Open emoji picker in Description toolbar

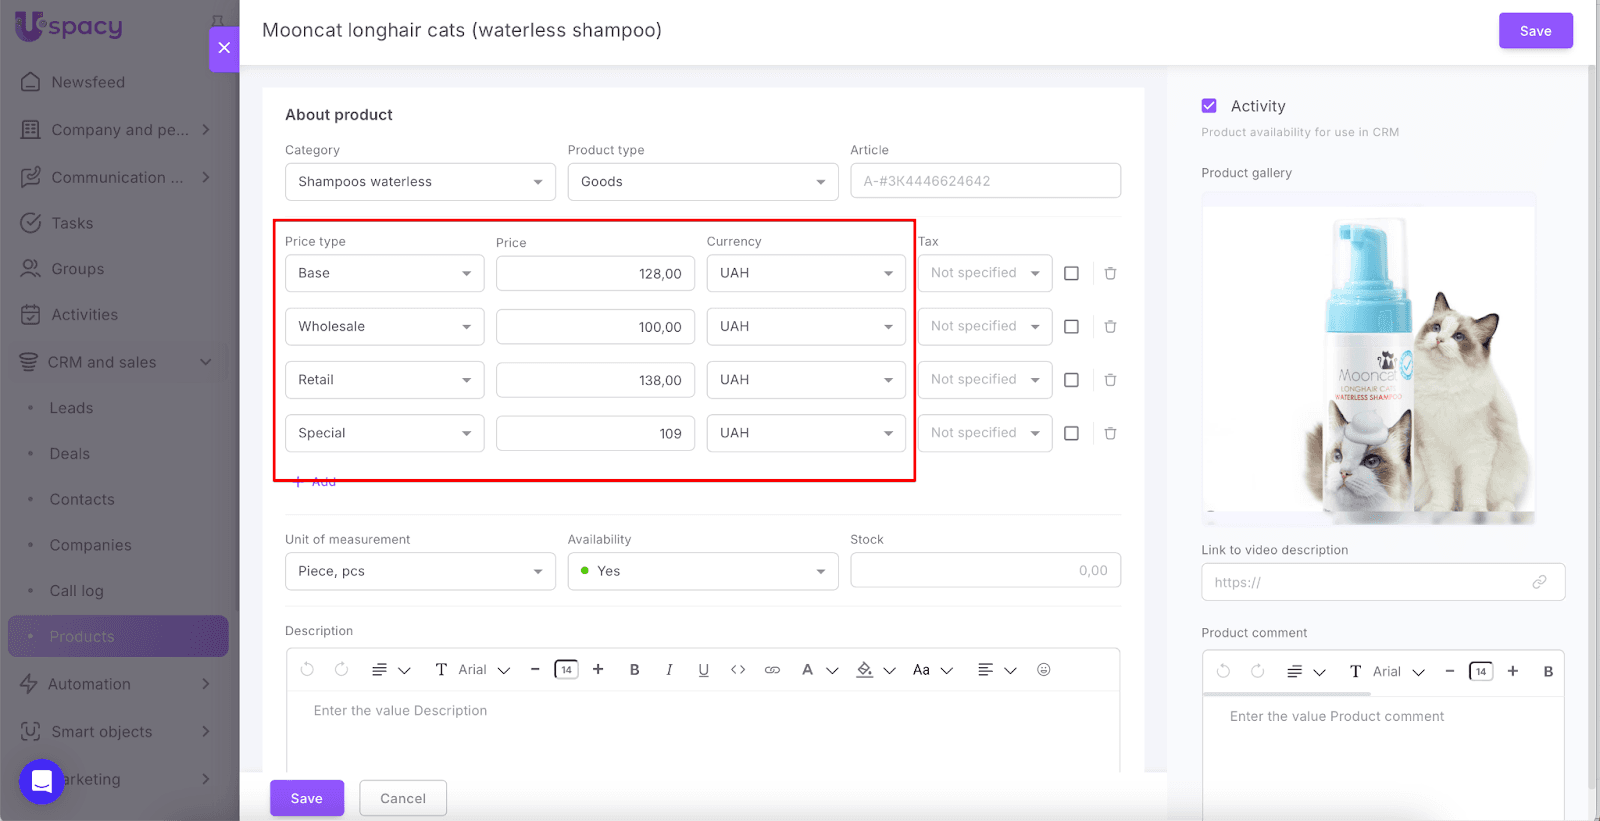(x=1043, y=670)
